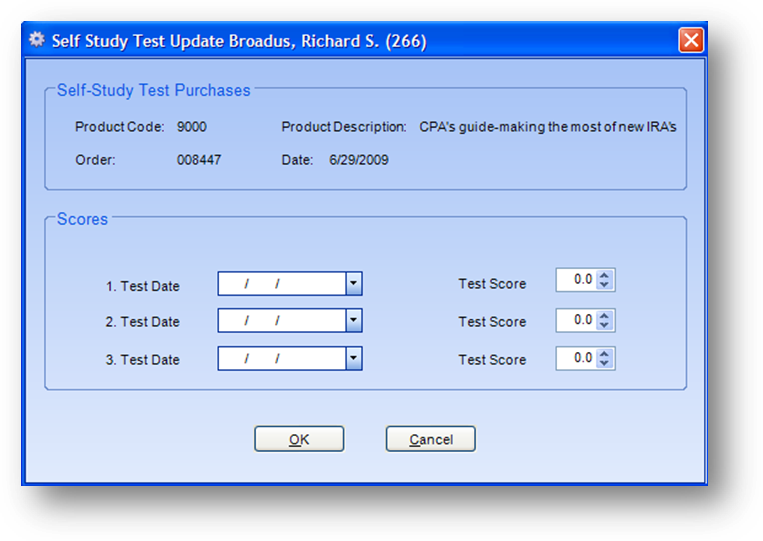Select the order number 008447

click(199, 160)
